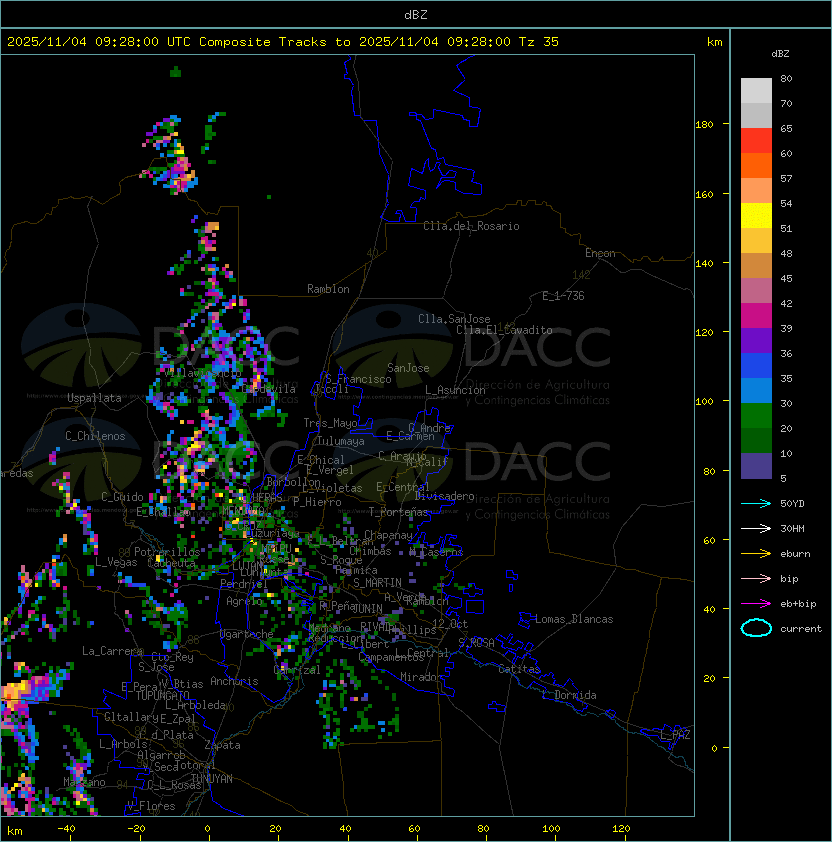Click the JUNIN place label
The image size is (832, 842).
pyautogui.click(x=367, y=609)
